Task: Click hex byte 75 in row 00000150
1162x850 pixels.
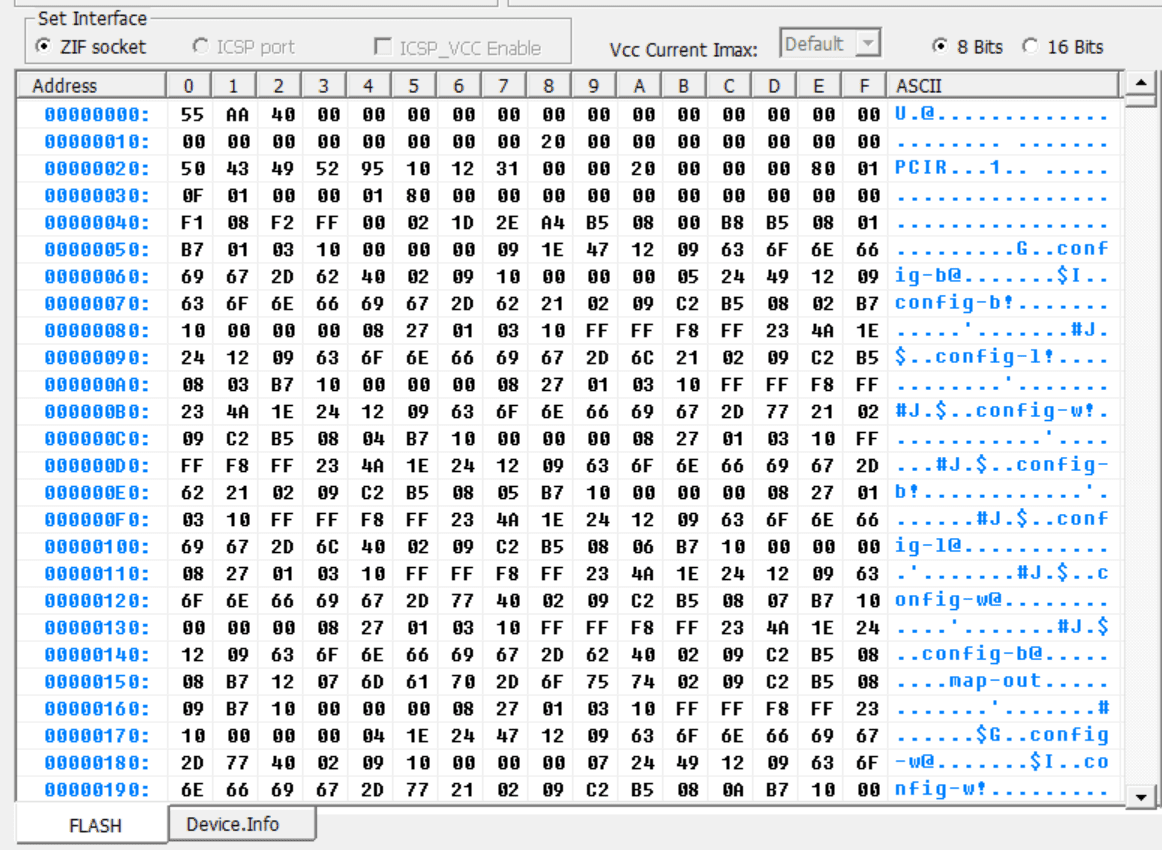Action: (x=598, y=682)
